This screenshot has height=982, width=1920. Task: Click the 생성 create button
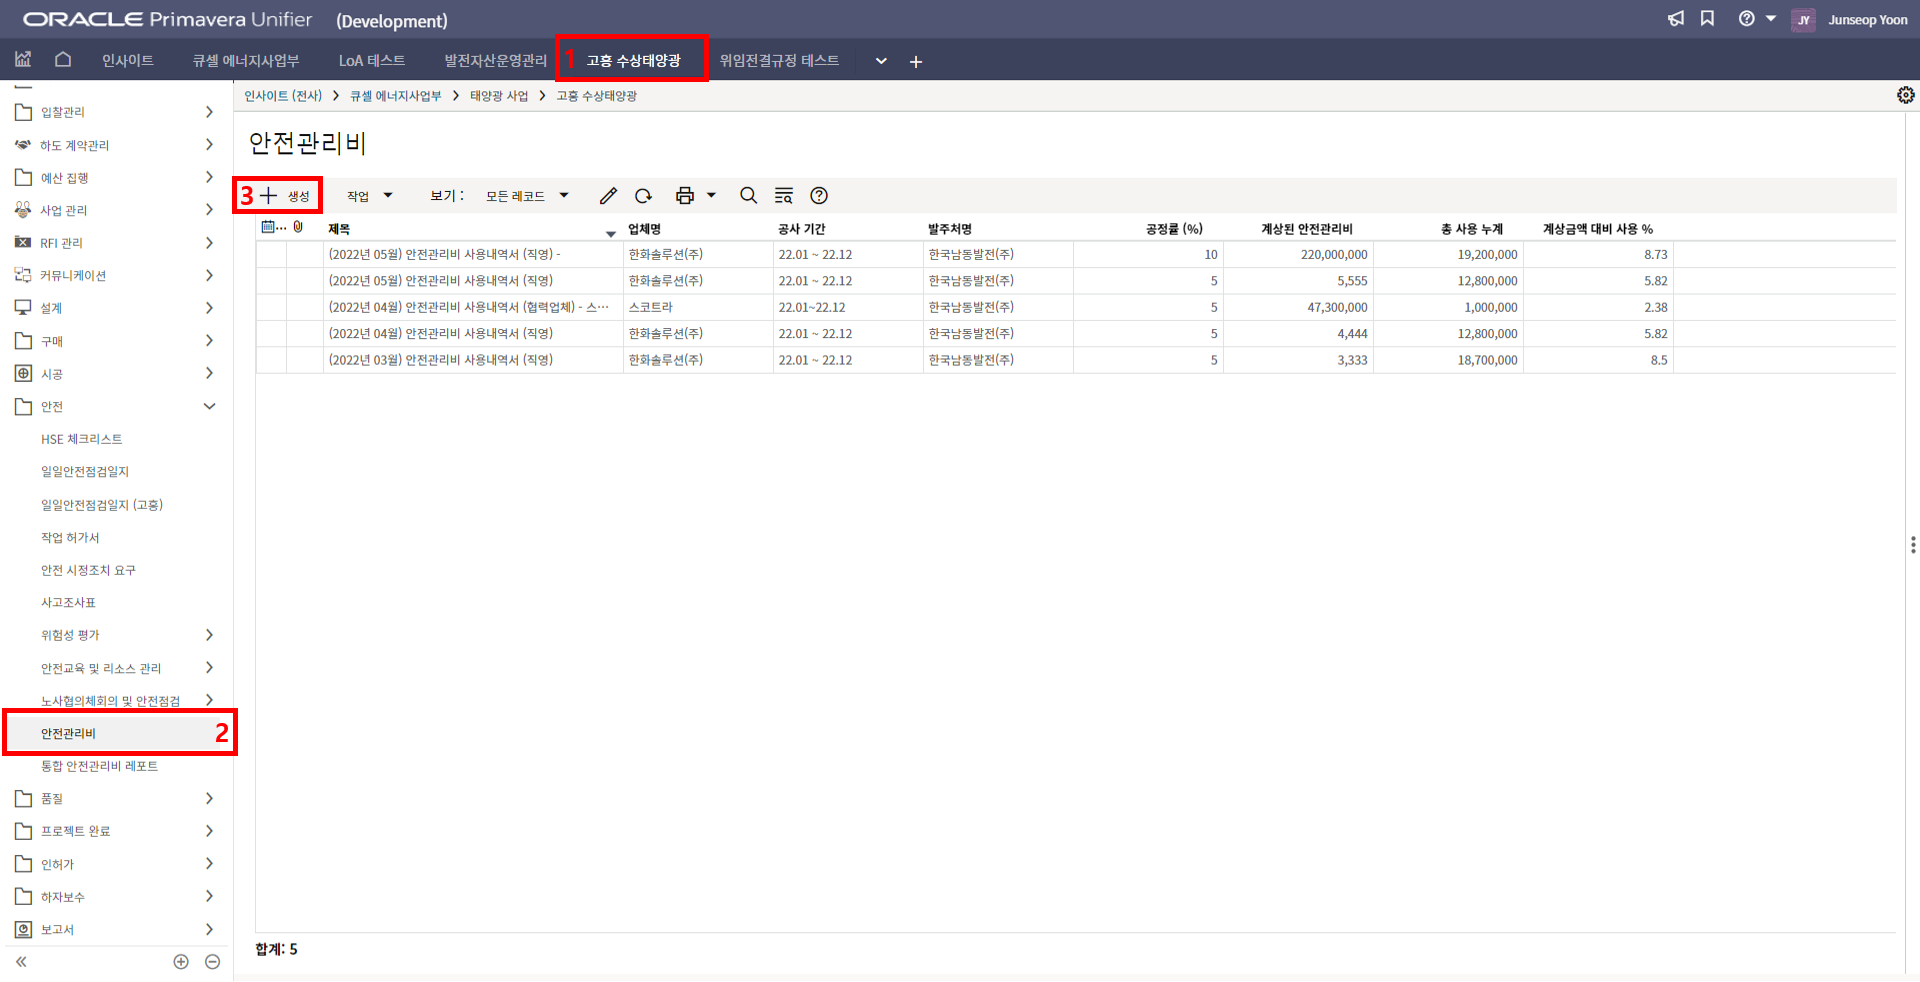pyautogui.click(x=285, y=196)
